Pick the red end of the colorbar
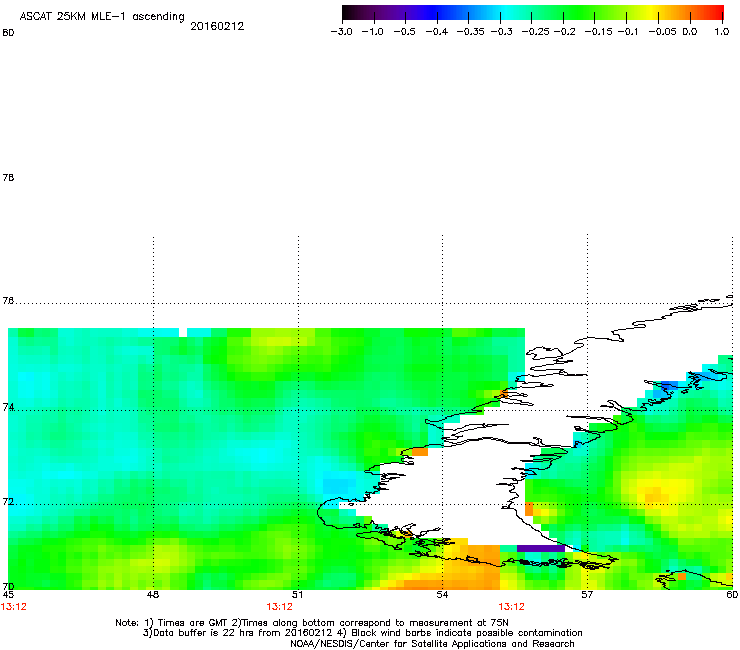The image size is (740, 650). [x=715, y=12]
